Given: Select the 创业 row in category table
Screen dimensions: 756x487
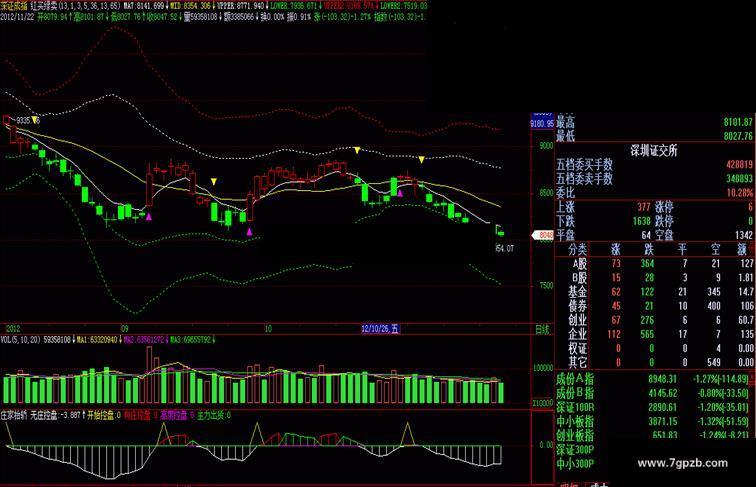Looking at the screenshot, I should [655, 320].
